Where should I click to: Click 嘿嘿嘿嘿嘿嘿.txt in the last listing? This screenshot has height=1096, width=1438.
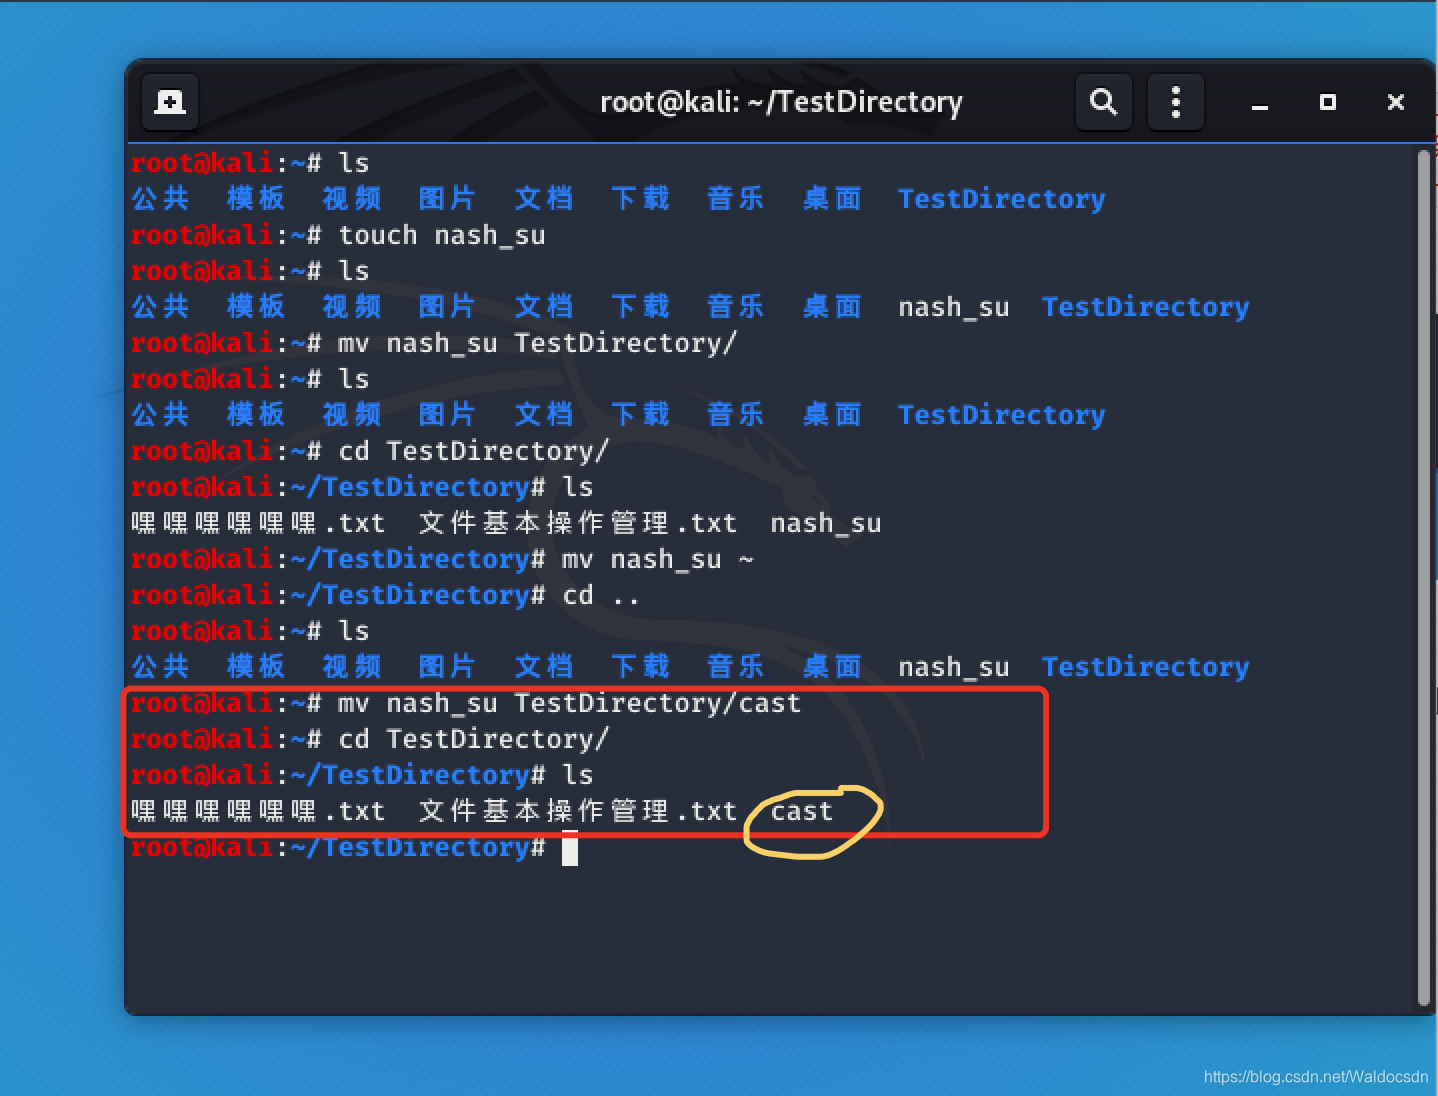tap(258, 811)
